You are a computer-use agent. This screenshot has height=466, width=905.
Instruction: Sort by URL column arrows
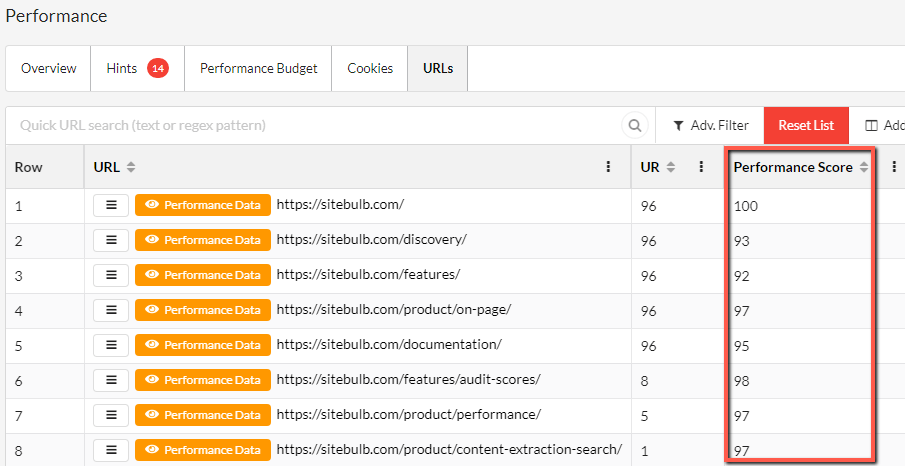tap(131, 167)
